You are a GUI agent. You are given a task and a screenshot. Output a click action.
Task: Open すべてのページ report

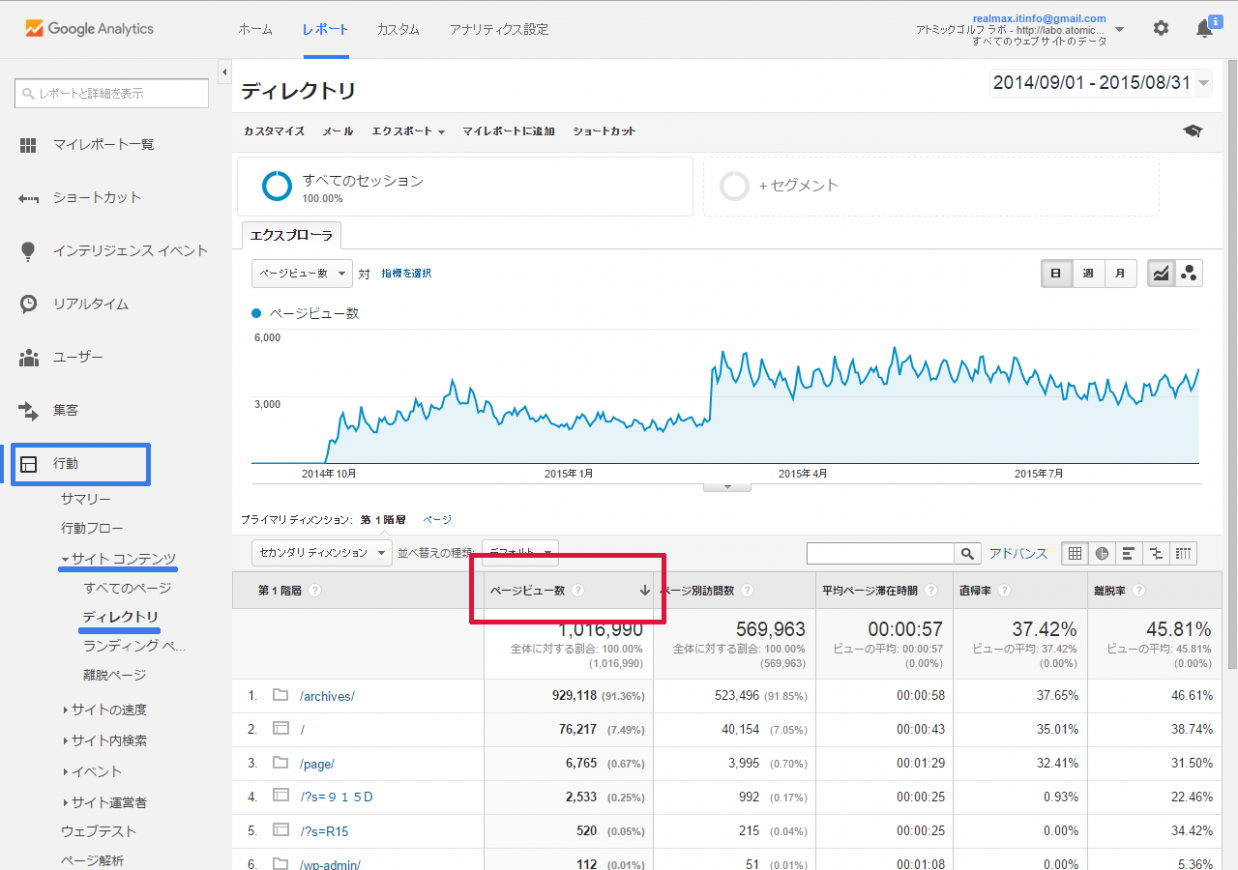127,588
